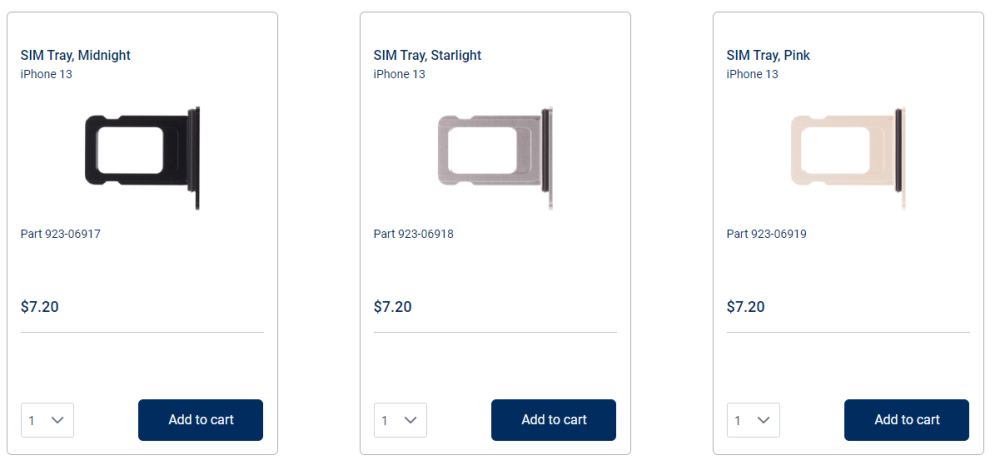Click the Starlight SIM tray product image
This screenshot has height=475, width=1000.
click(x=496, y=158)
